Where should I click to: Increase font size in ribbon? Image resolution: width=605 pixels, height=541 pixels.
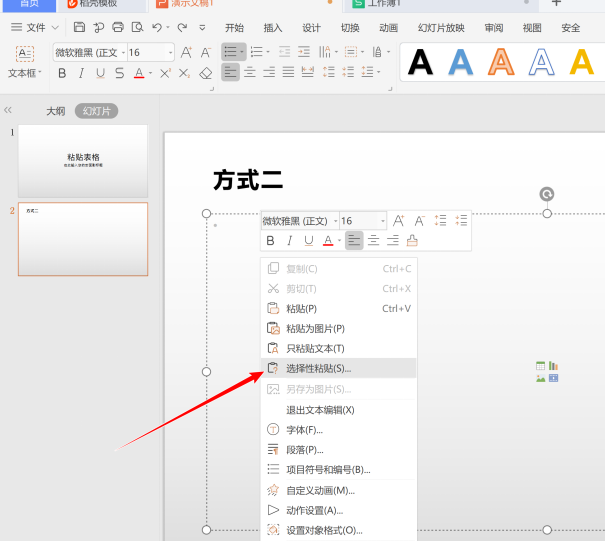(186, 52)
